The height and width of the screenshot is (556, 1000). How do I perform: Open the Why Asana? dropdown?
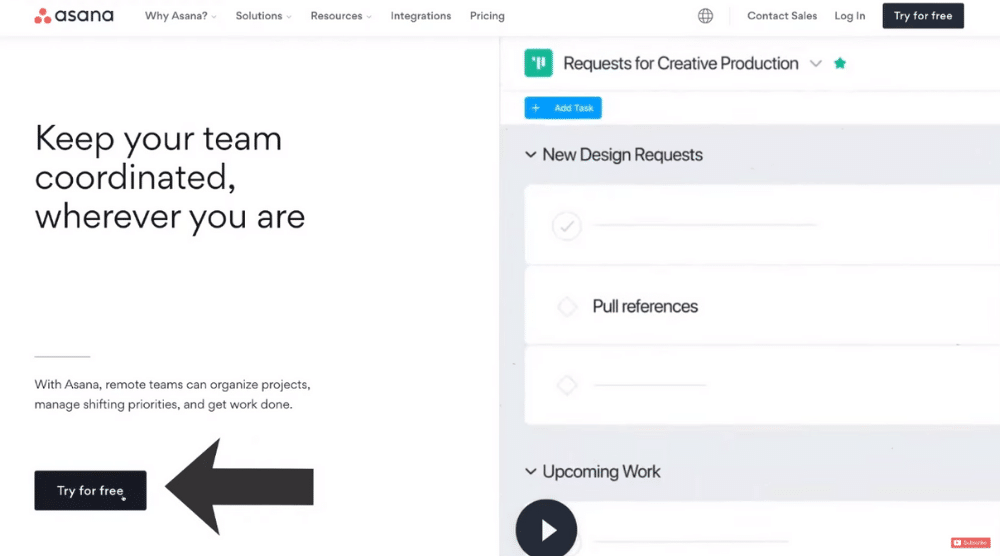[180, 16]
